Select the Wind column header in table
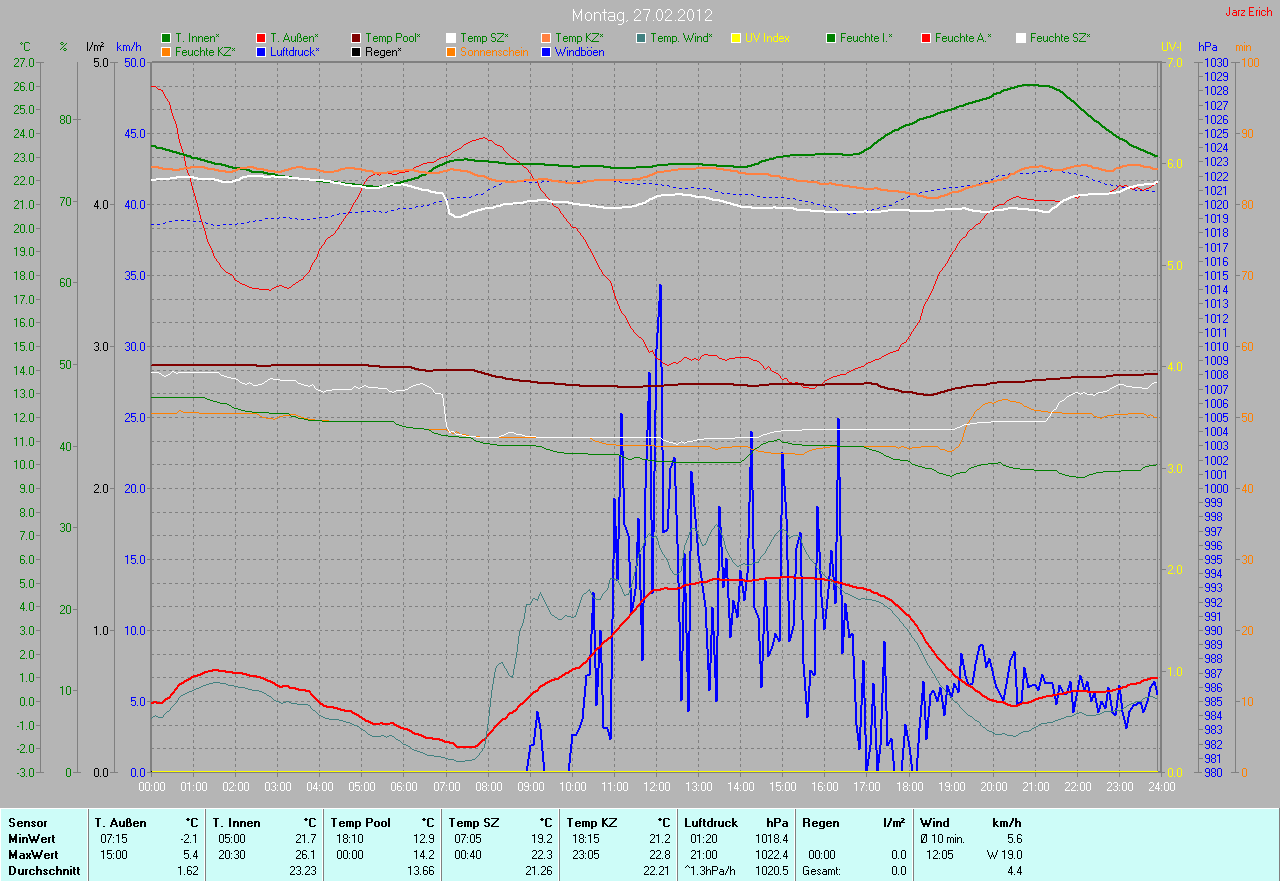The width and height of the screenshot is (1280, 881). pos(934,822)
